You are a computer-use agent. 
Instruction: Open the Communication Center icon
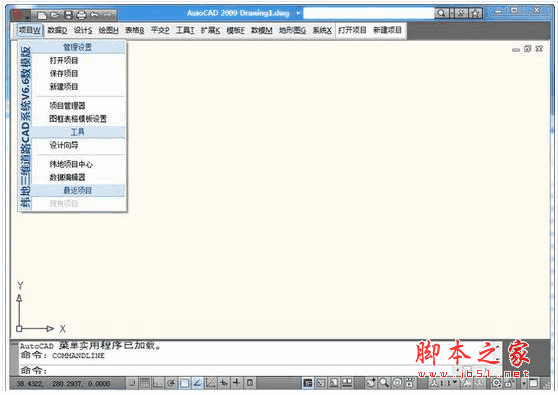tap(461, 14)
